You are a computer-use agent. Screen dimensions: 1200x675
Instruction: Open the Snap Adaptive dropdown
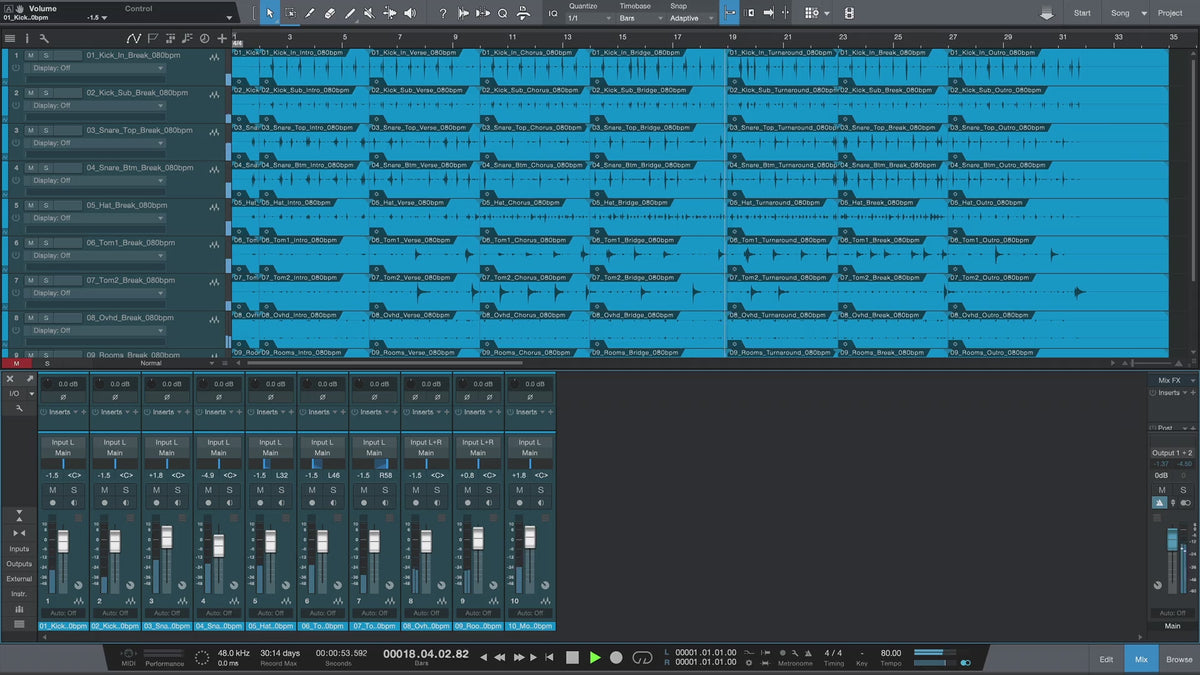(692, 18)
